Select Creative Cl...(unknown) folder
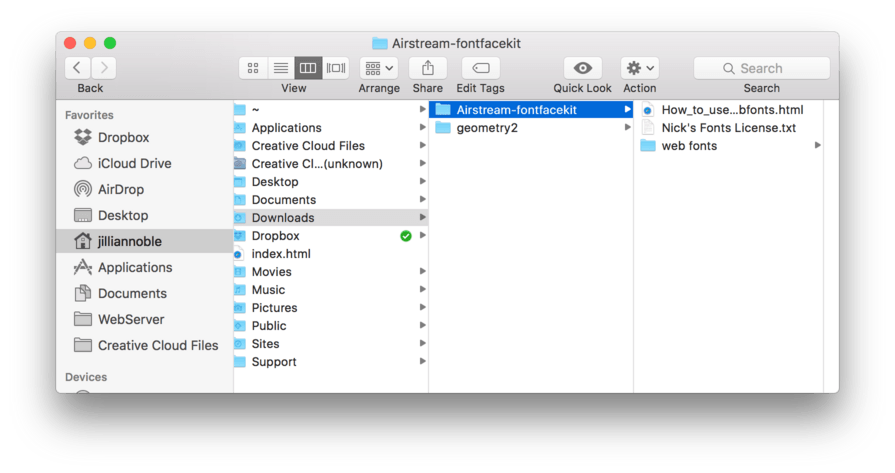 click(x=330, y=164)
